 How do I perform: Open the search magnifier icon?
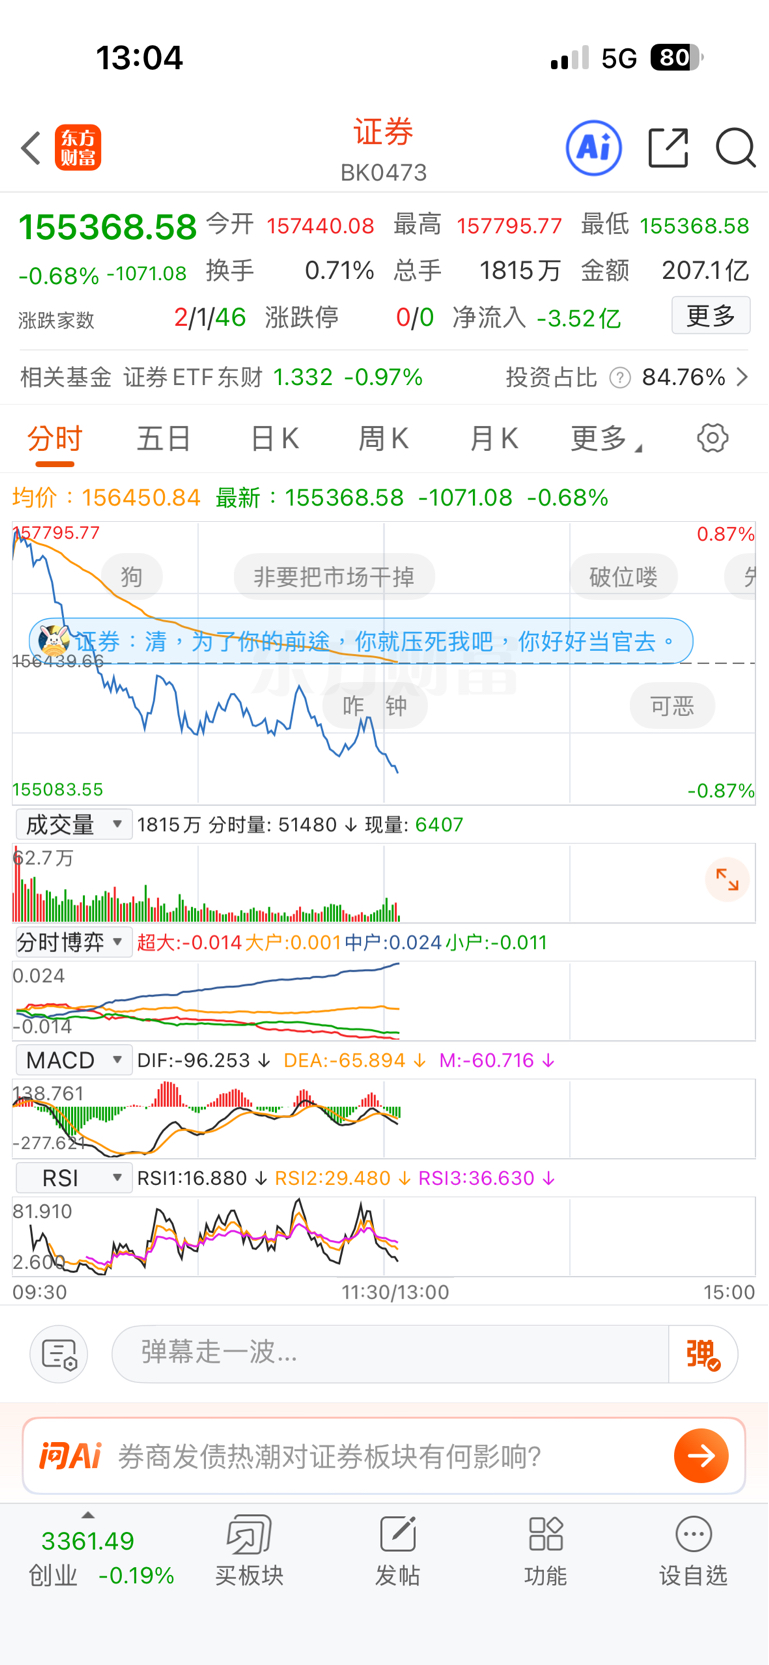735,148
